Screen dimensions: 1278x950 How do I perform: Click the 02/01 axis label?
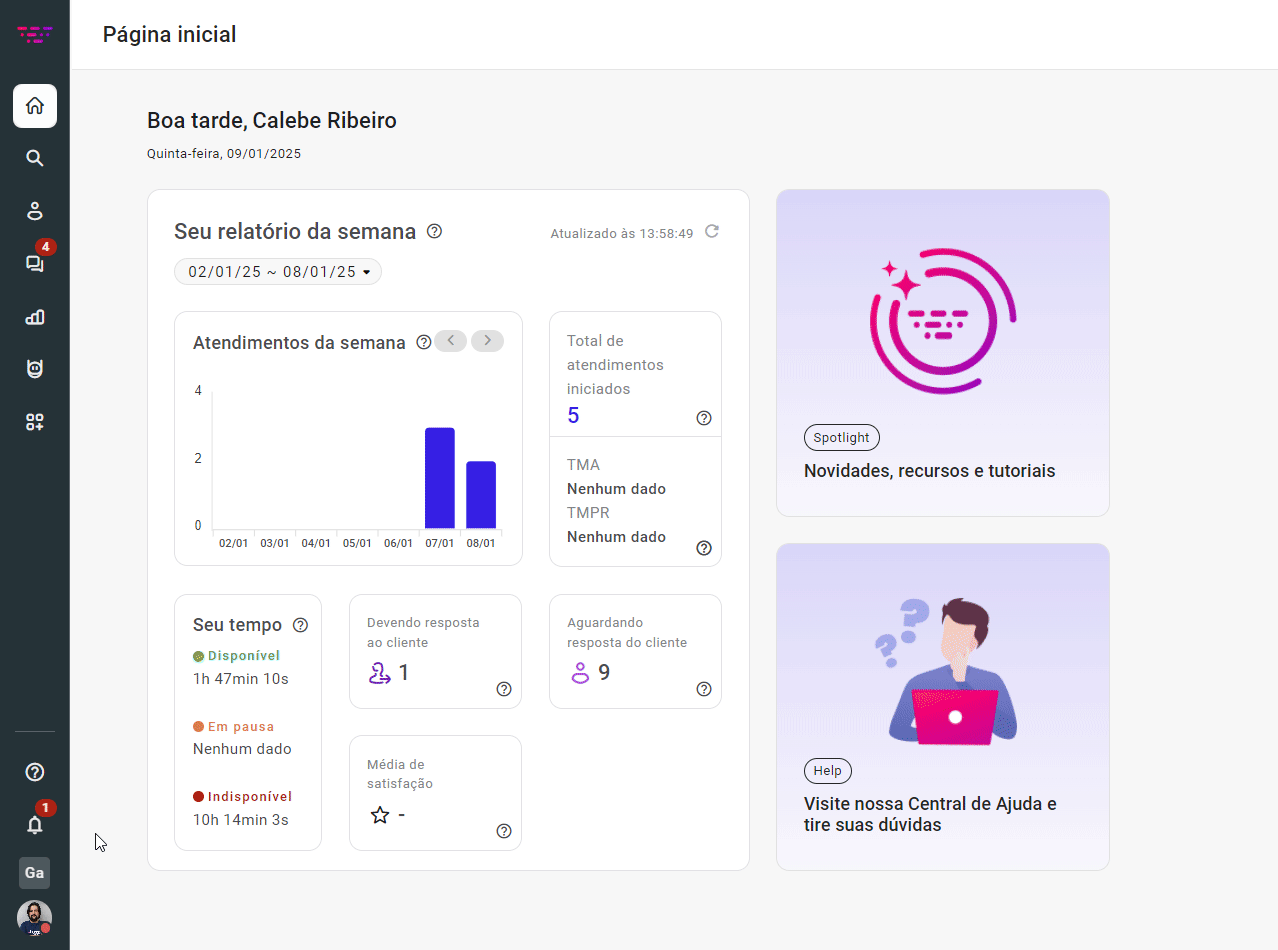(233, 543)
